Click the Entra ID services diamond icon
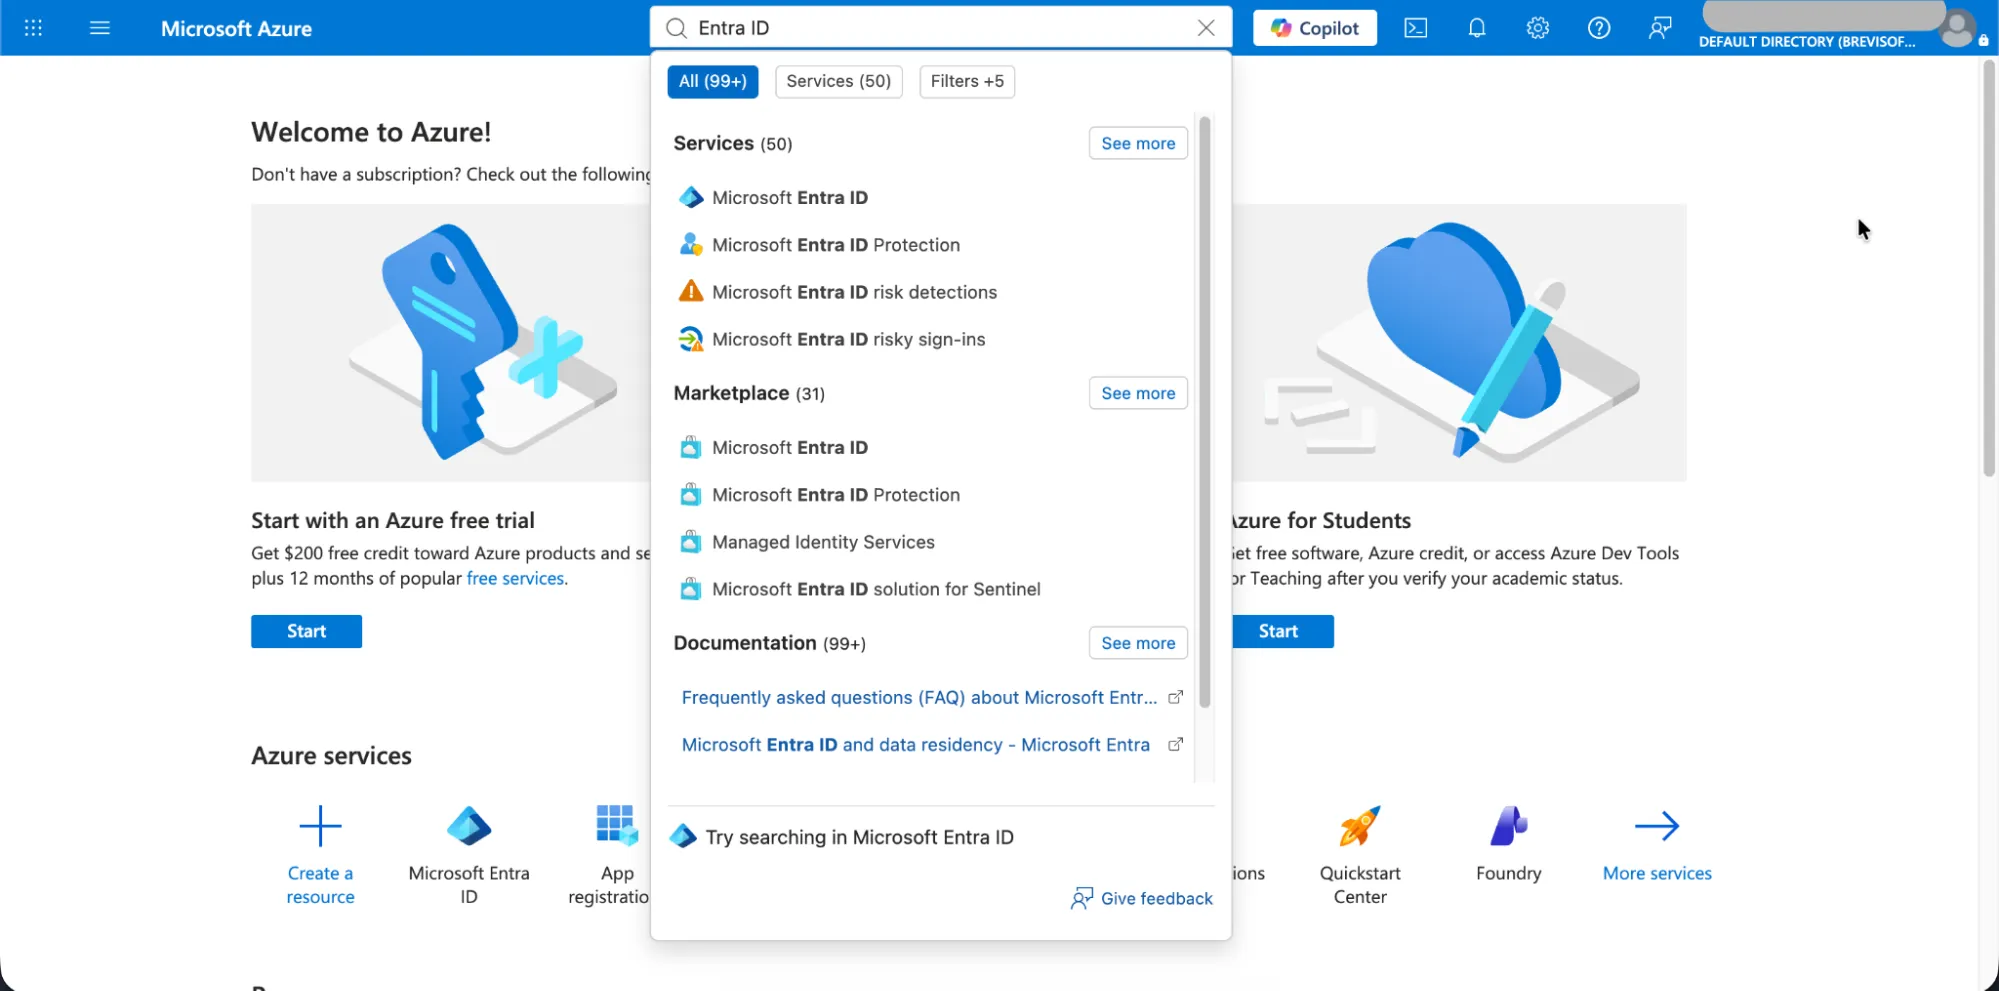The image size is (1999, 991). [x=691, y=197]
